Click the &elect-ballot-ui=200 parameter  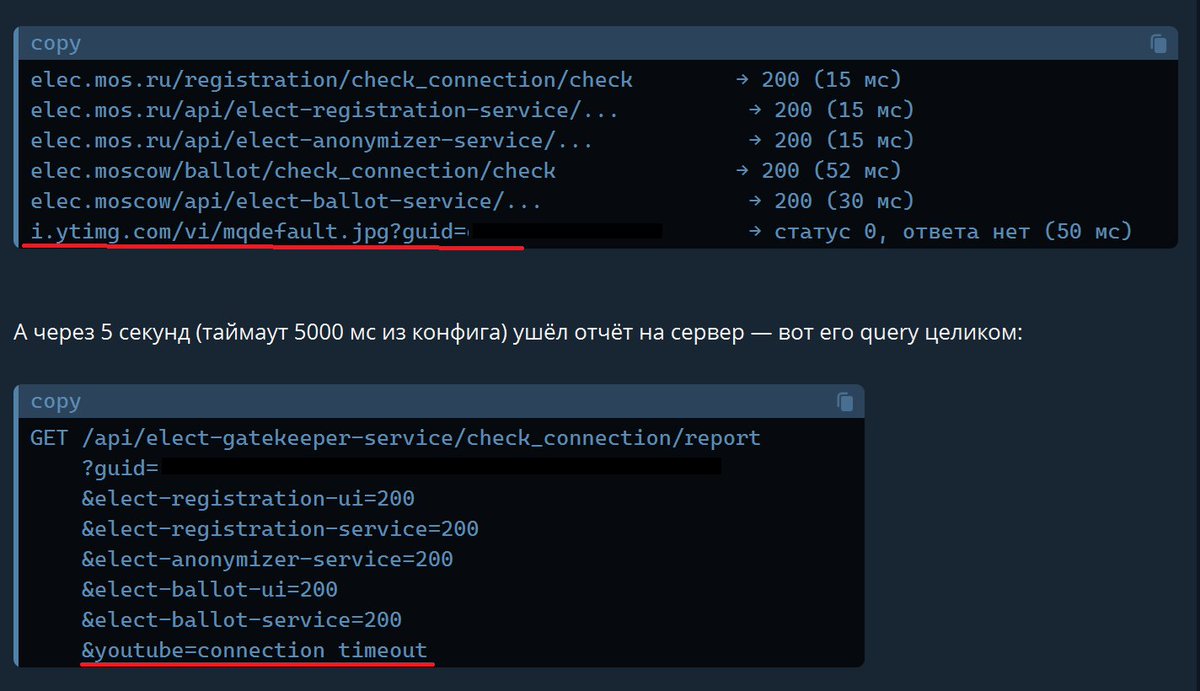click(210, 589)
